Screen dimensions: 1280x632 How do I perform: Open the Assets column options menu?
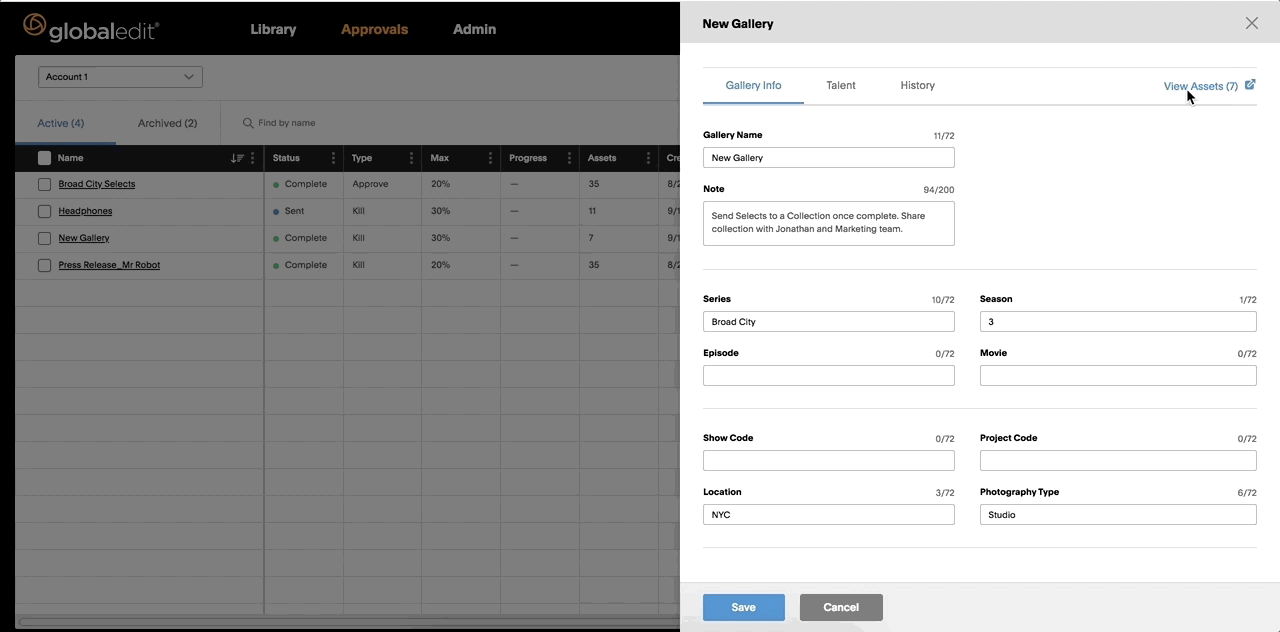coord(648,158)
